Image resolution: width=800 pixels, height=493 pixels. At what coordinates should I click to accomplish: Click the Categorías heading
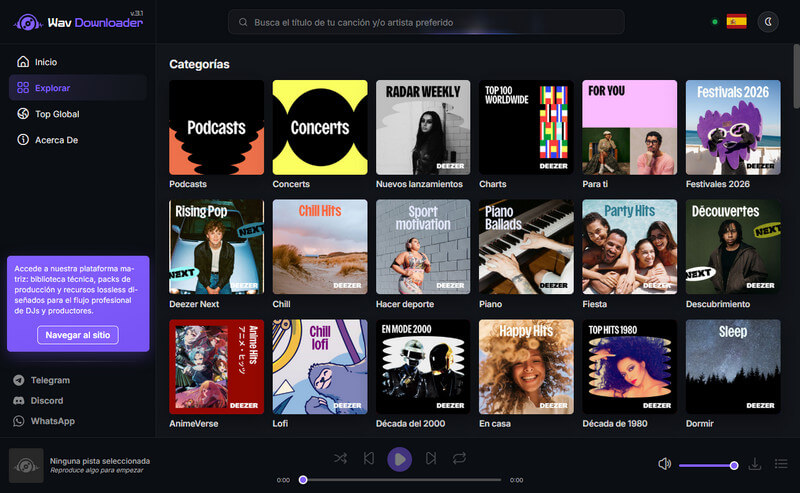(199, 64)
